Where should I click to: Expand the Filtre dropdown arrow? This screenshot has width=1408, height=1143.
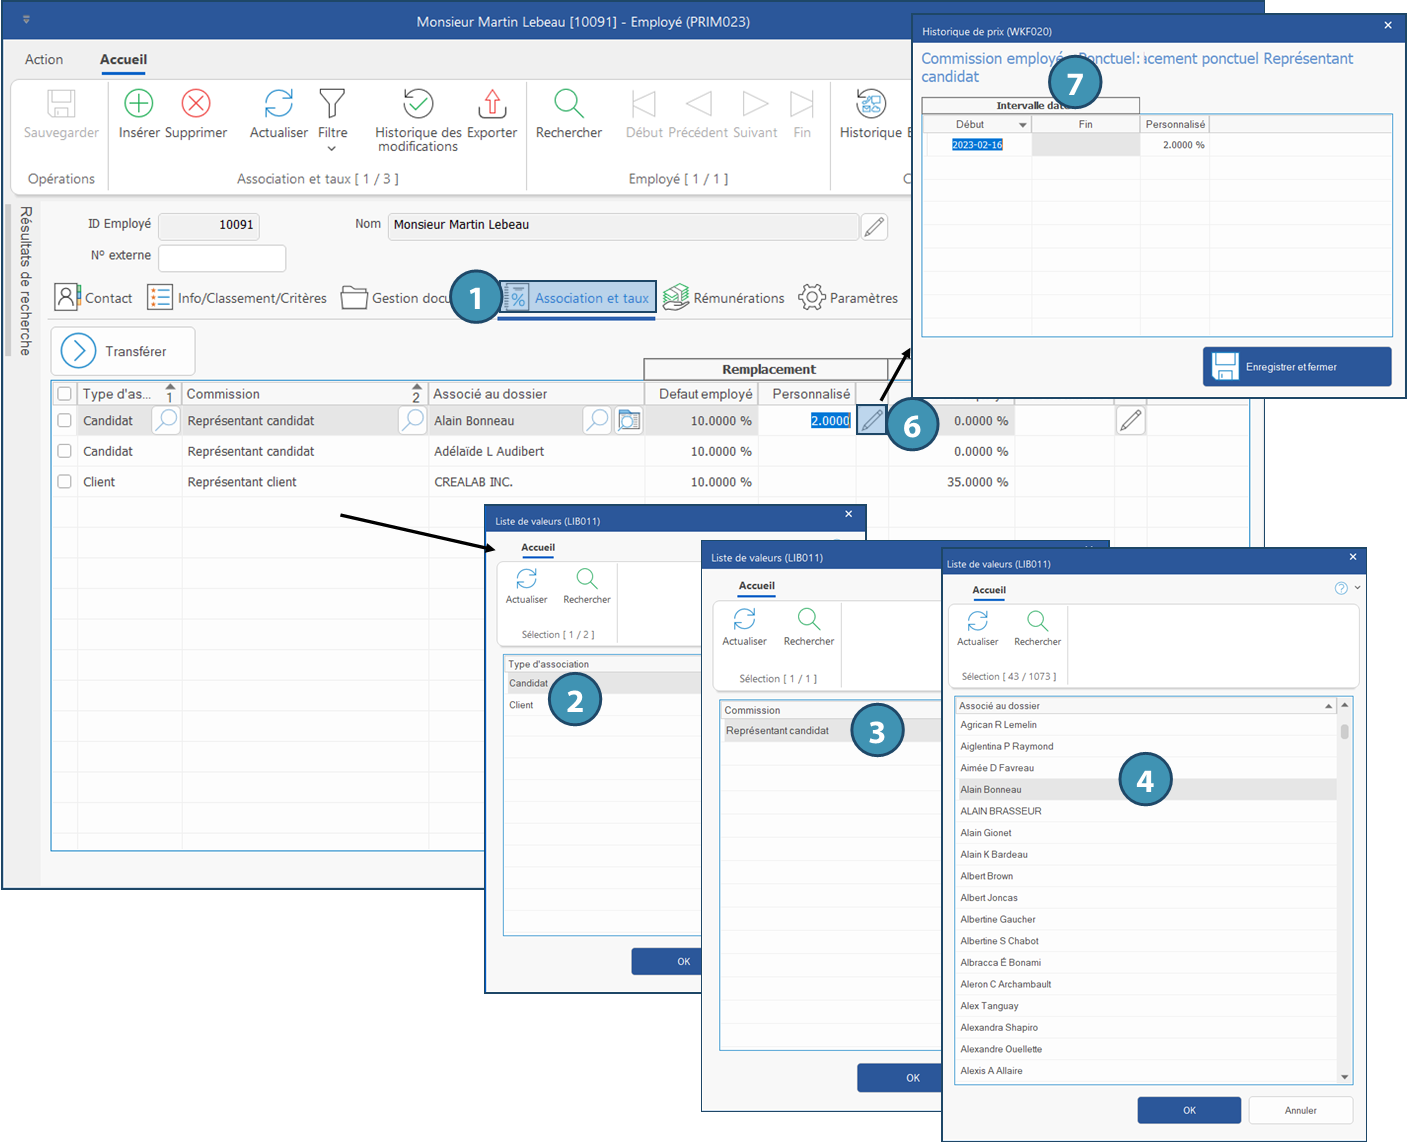tap(332, 149)
